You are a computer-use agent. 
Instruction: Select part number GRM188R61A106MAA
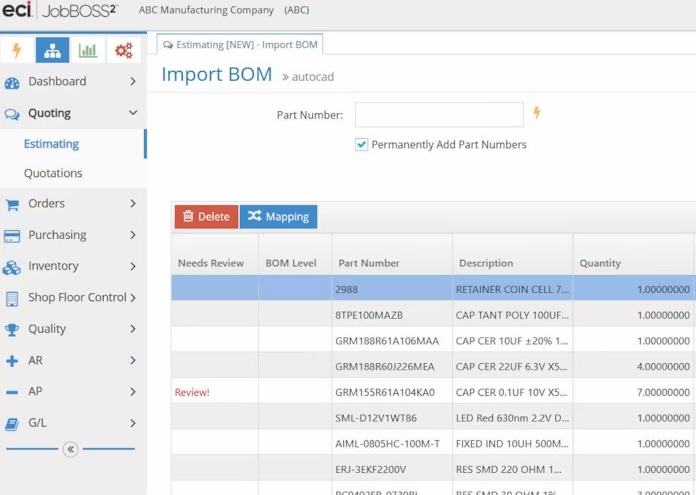[387, 341]
